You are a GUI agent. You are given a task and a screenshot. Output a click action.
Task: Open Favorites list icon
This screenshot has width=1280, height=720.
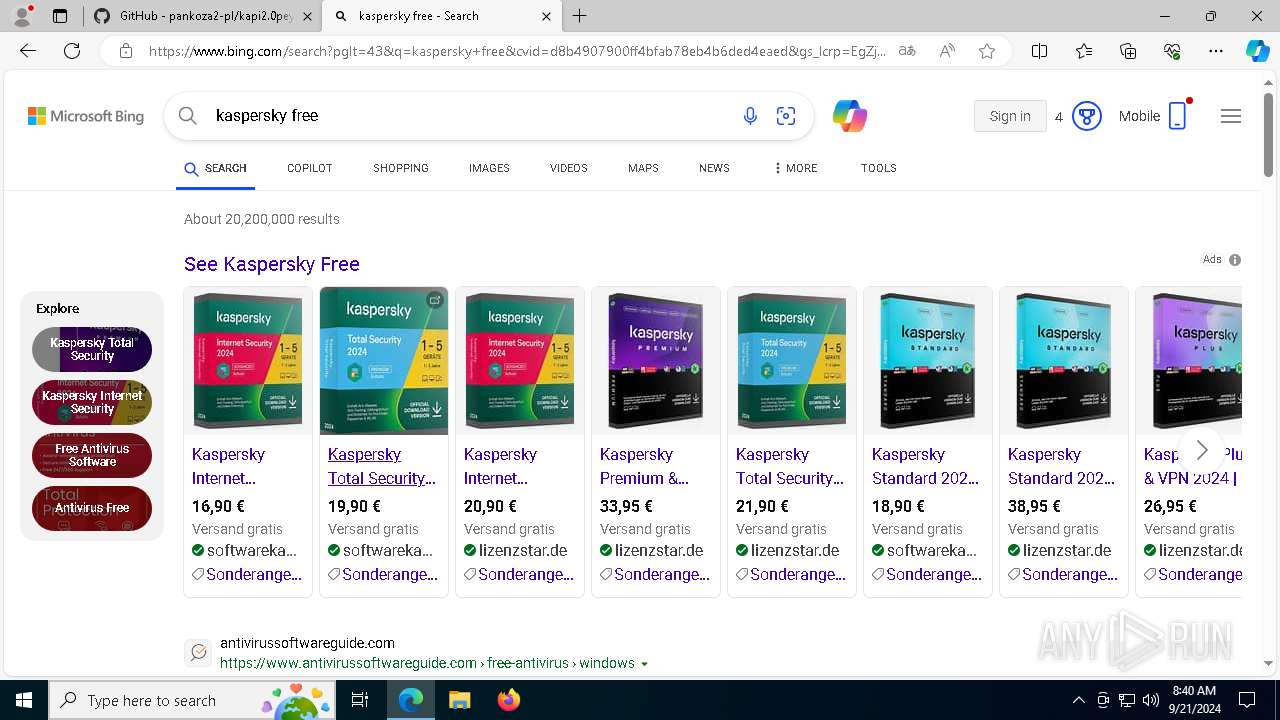[1084, 51]
